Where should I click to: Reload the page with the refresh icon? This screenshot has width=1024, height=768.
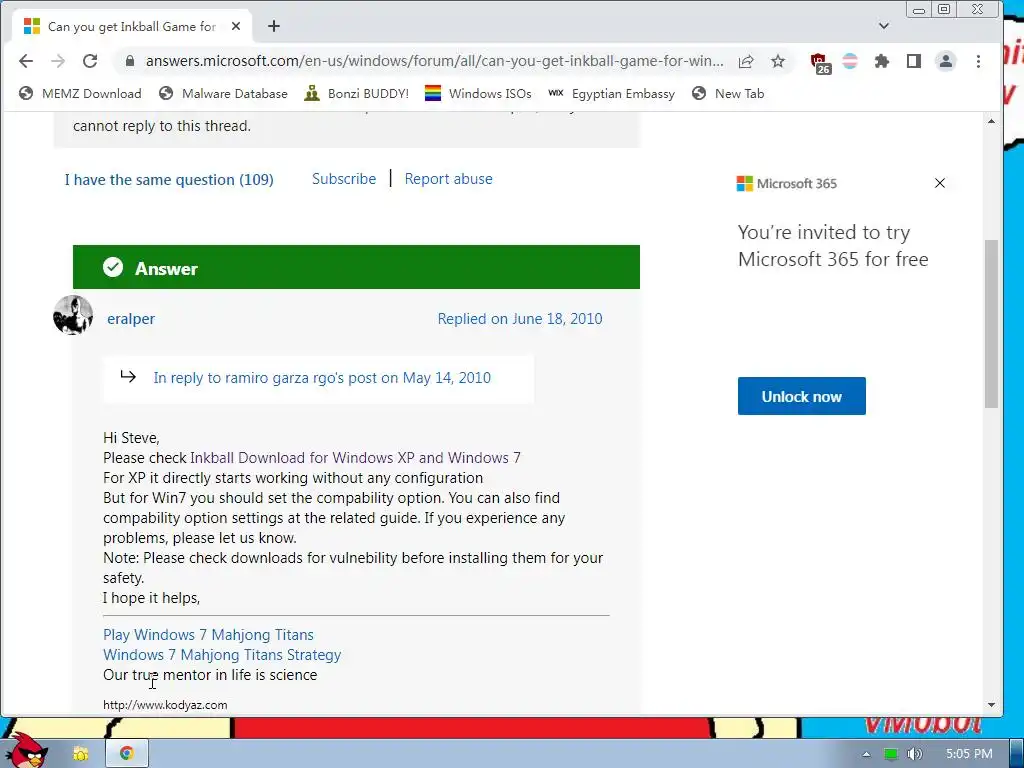pyautogui.click(x=90, y=61)
